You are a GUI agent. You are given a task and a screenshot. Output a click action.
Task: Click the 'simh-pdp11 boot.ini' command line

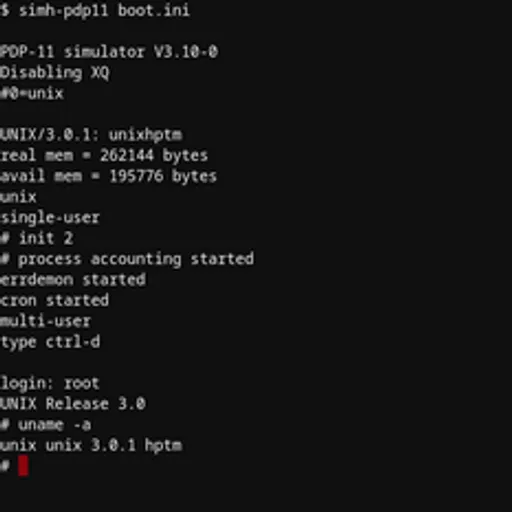[x=95, y=11]
